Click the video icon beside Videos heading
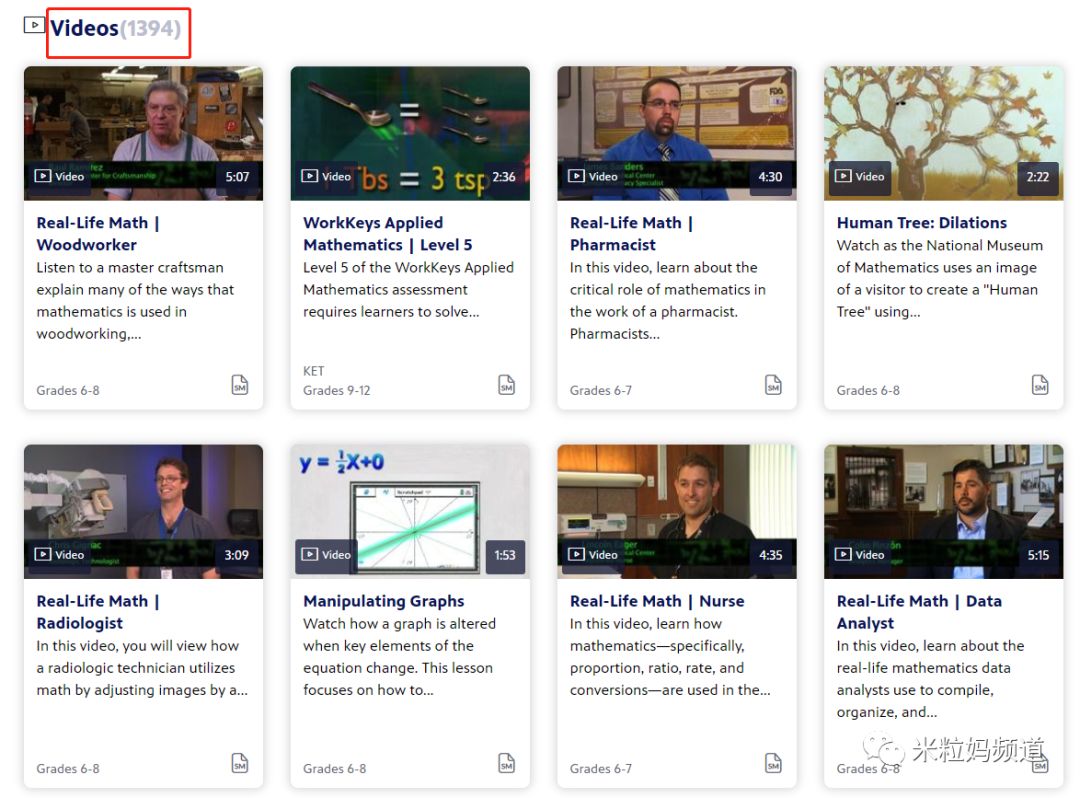The image size is (1080, 798). click(x=34, y=25)
